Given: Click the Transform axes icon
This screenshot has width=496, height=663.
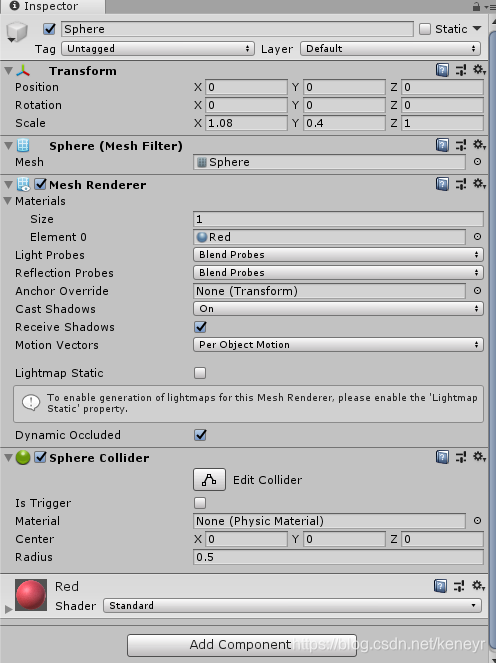Looking at the screenshot, I should pos(23,71).
